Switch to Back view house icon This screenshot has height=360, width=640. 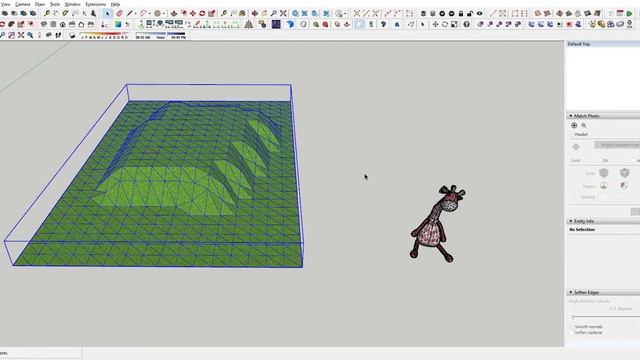tap(81, 24)
